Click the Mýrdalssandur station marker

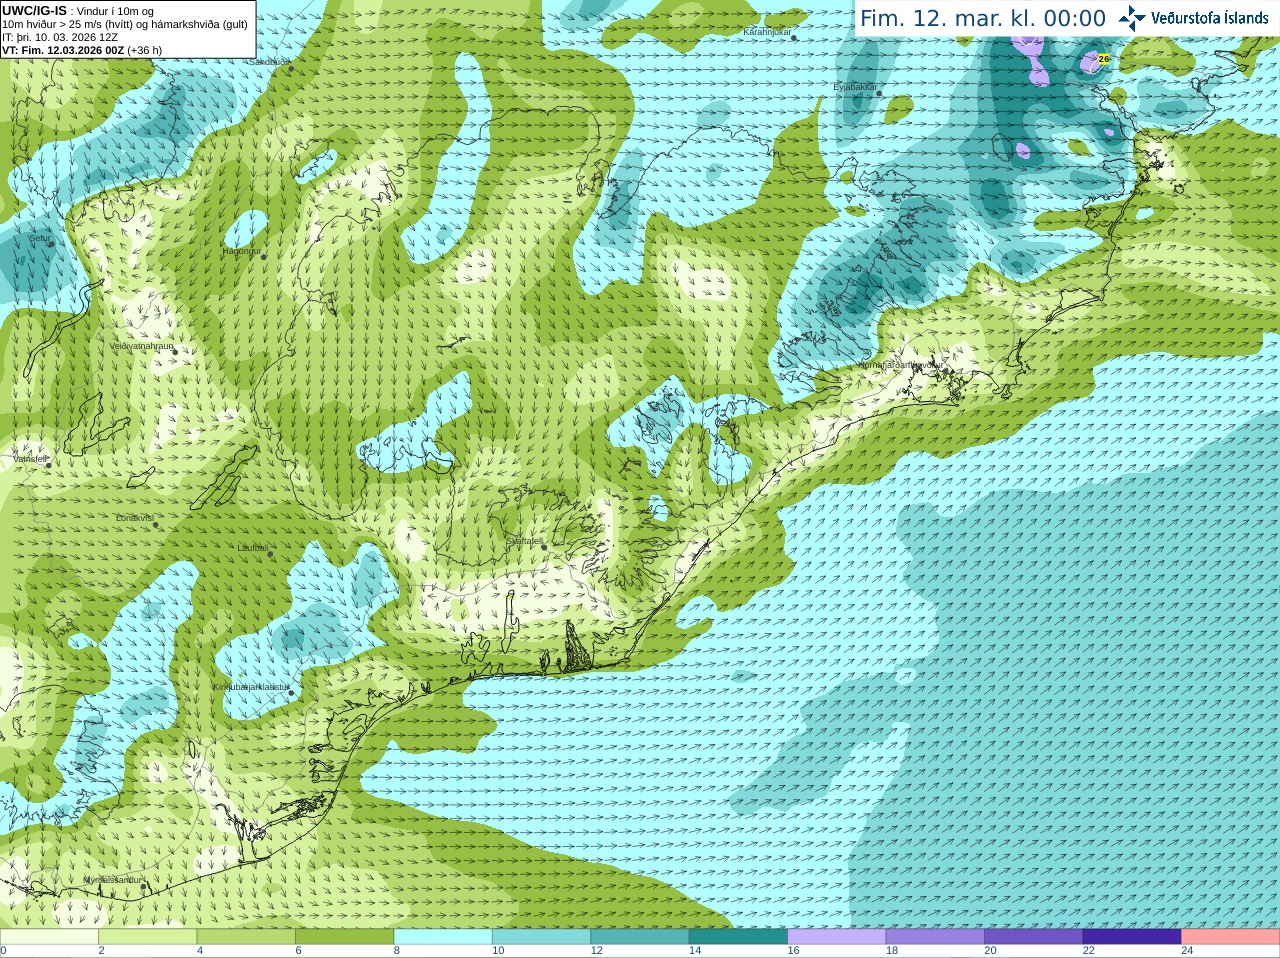pyautogui.click(x=144, y=886)
